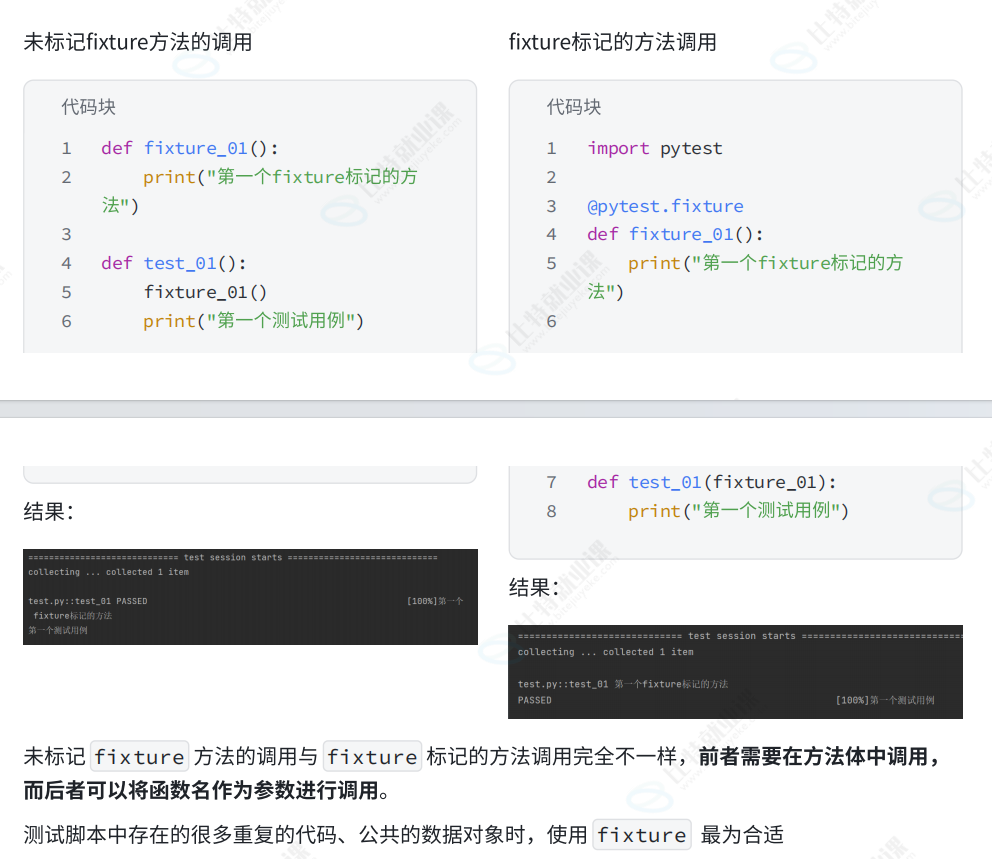992x859 pixels.
Task: Click print("第一个测试用例") on line 8
Action: 738,511
